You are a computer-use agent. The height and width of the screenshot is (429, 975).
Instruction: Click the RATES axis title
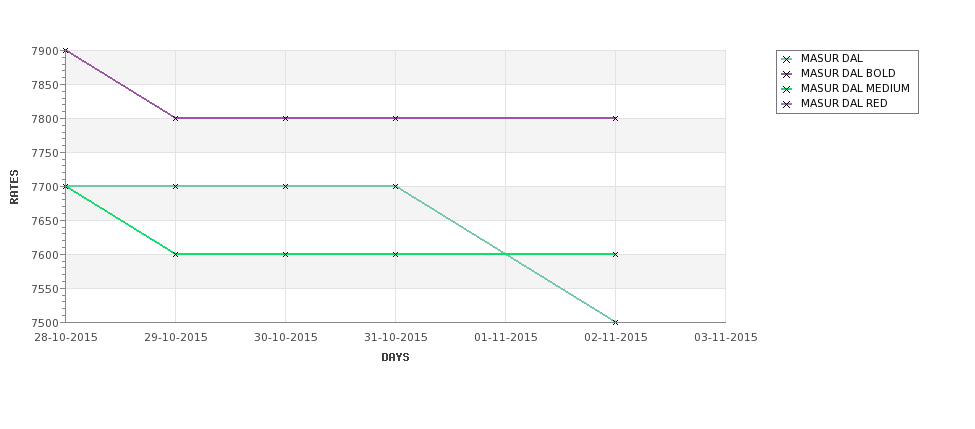click(x=14, y=187)
